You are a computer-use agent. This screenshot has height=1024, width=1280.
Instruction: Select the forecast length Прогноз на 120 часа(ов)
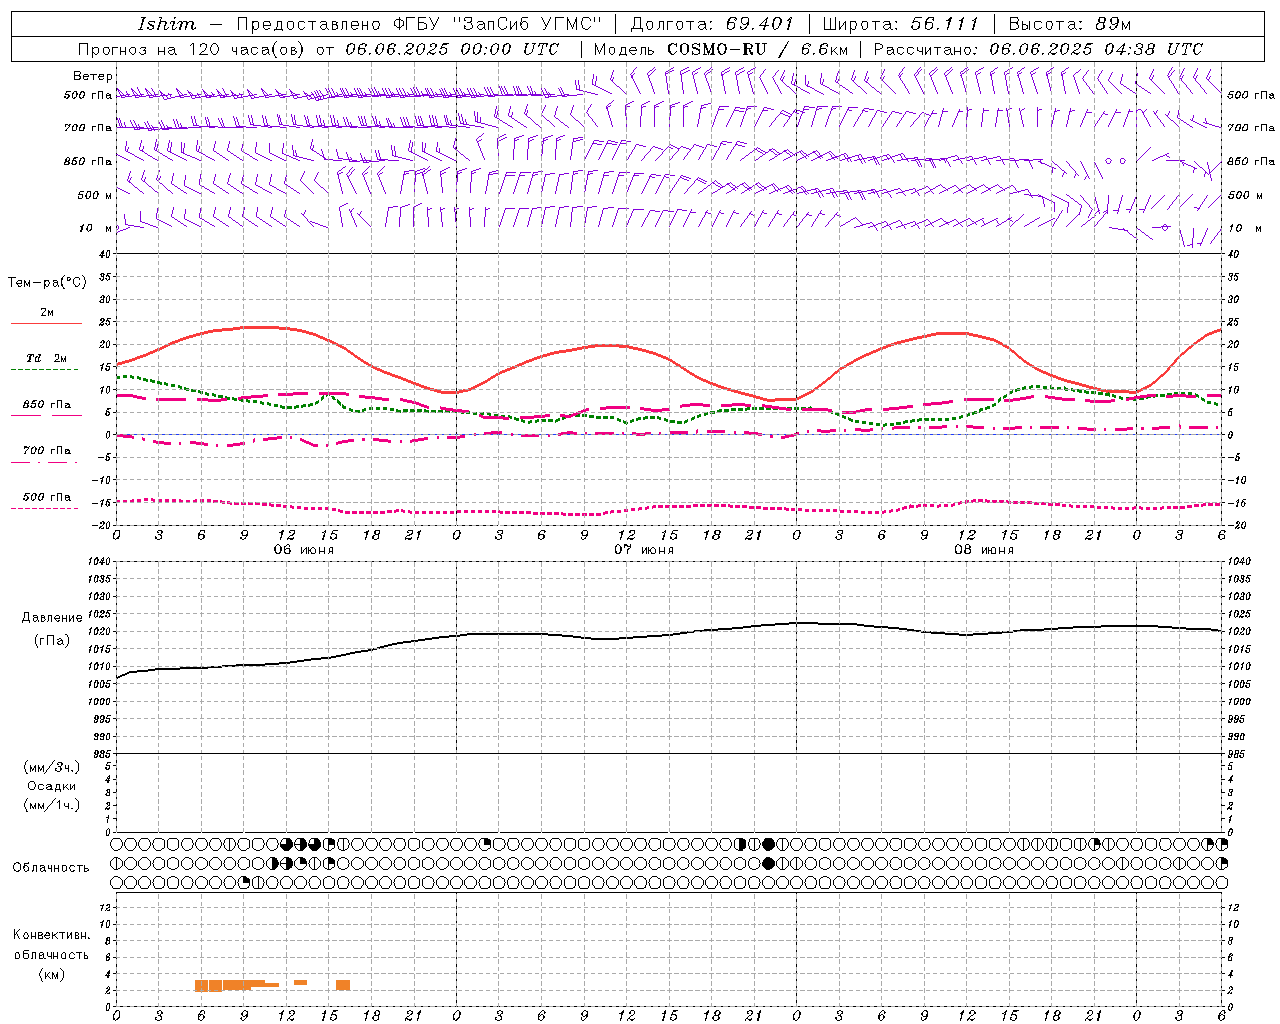[192, 49]
